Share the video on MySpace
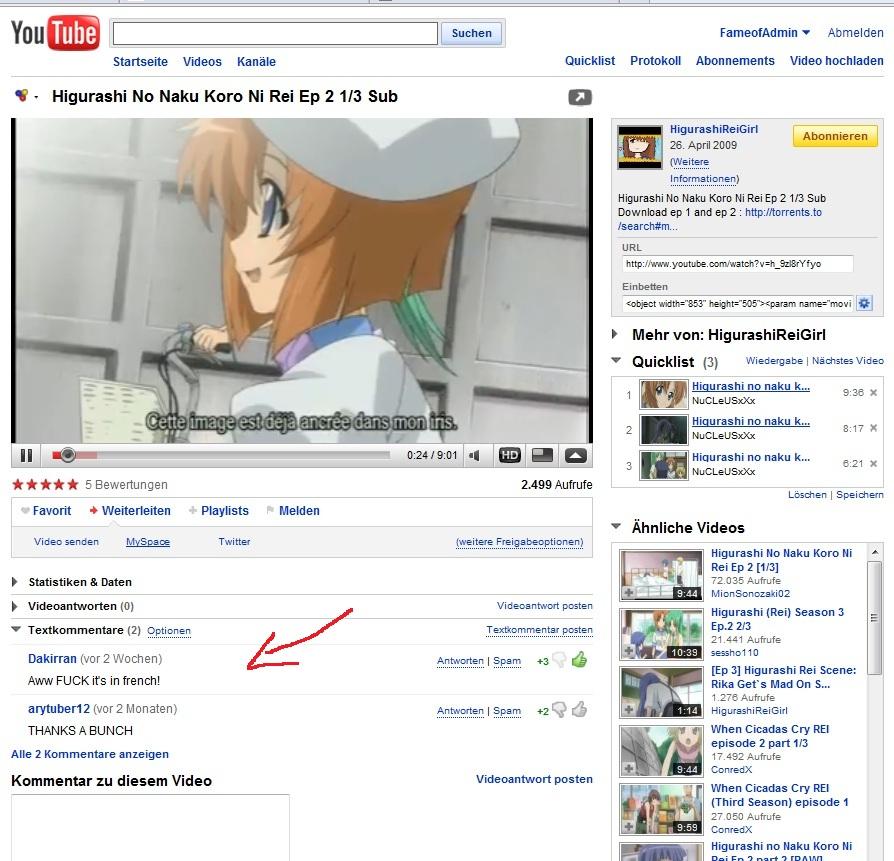 [148, 542]
